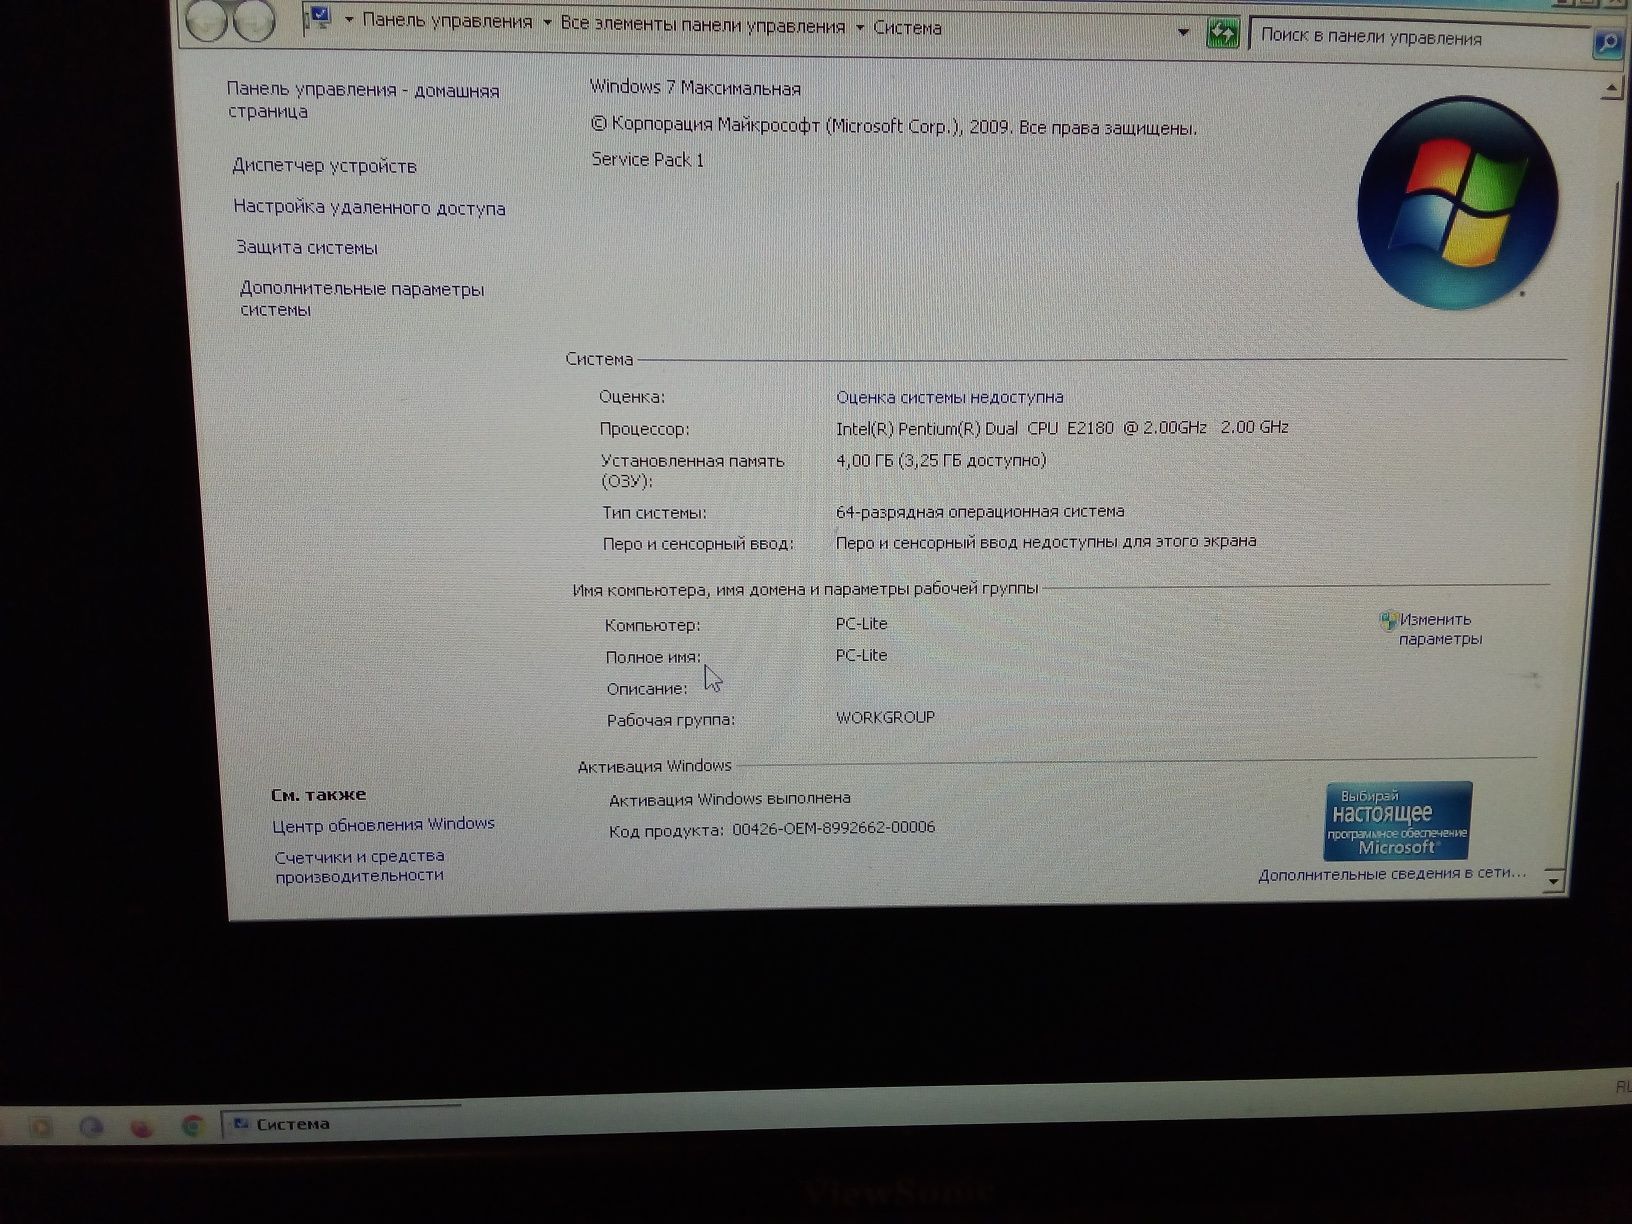
Task: Open address bar history dropdown arrow
Action: pyautogui.click(x=1184, y=33)
